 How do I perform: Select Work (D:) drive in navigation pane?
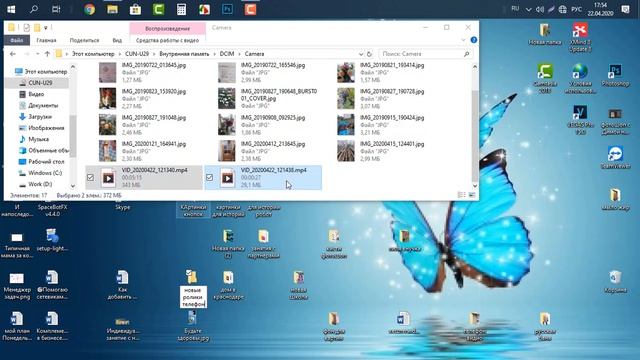click(x=40, y=184)
